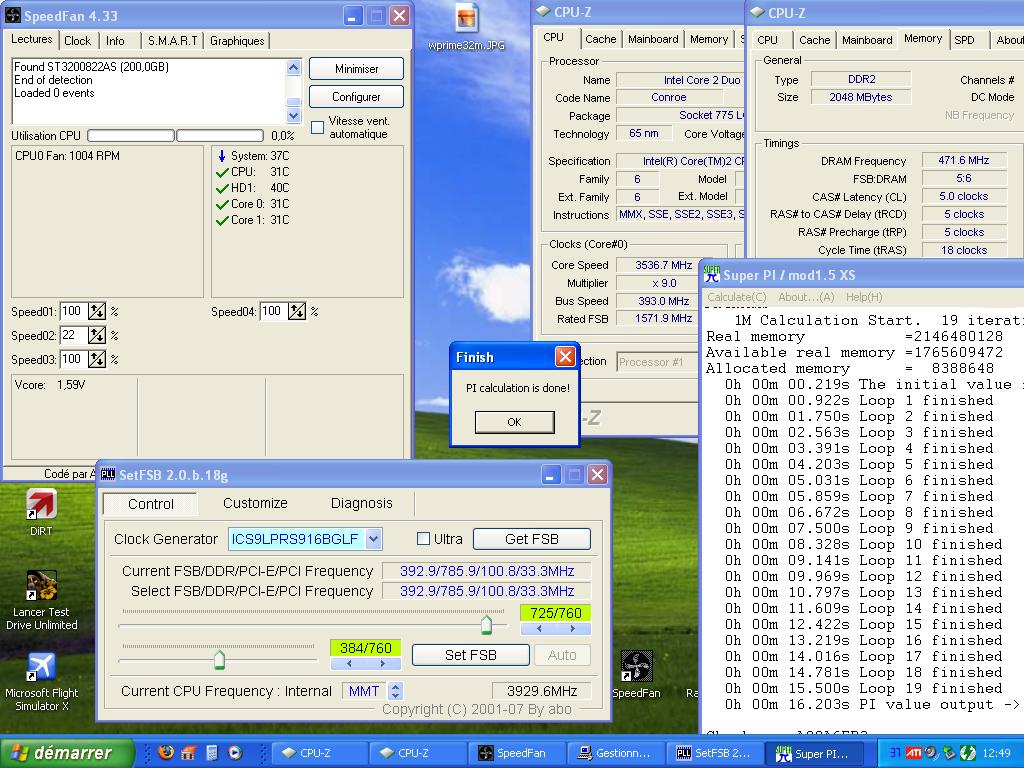Switch to SetFSB taskbar button
Viewport: 1024px width, 768px height.
coord(714,753)
